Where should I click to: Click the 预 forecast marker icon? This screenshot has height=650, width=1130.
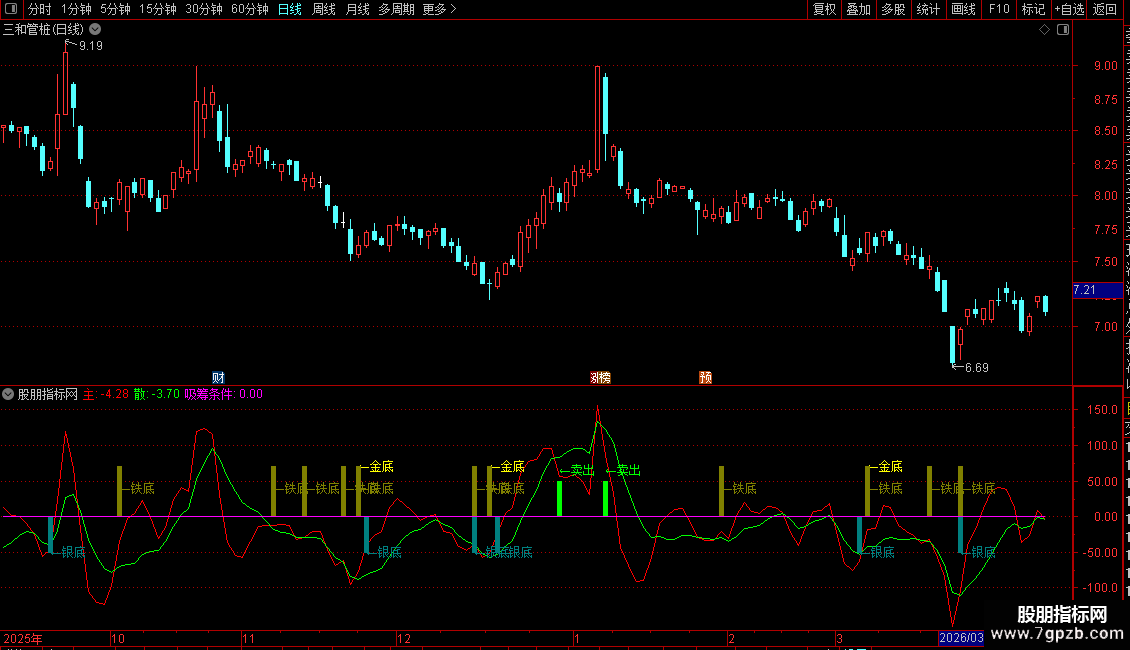coord(706,377)
